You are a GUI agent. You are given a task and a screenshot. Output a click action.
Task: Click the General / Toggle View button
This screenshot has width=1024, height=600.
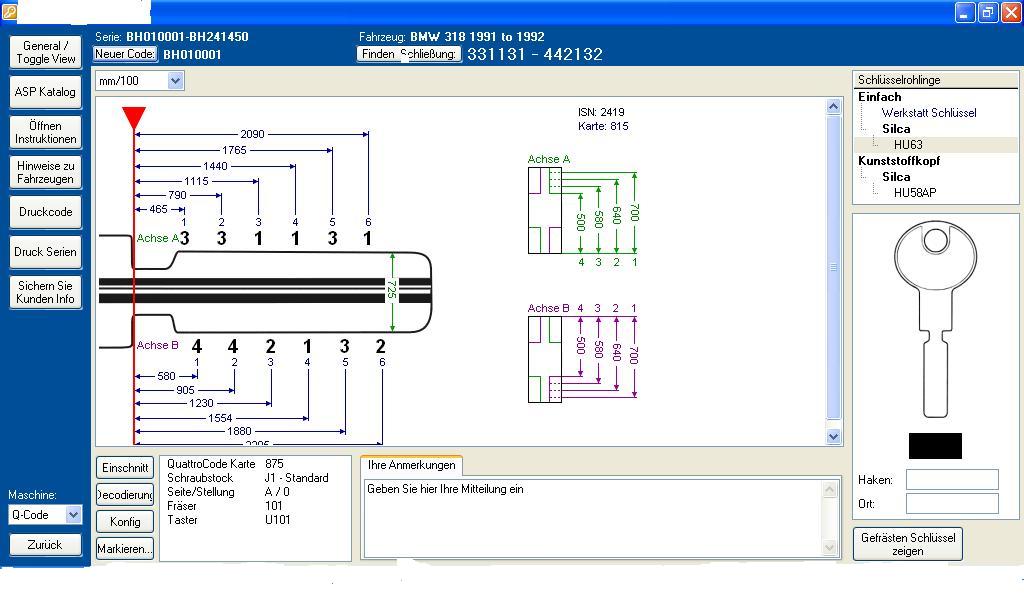pos(45,52)
